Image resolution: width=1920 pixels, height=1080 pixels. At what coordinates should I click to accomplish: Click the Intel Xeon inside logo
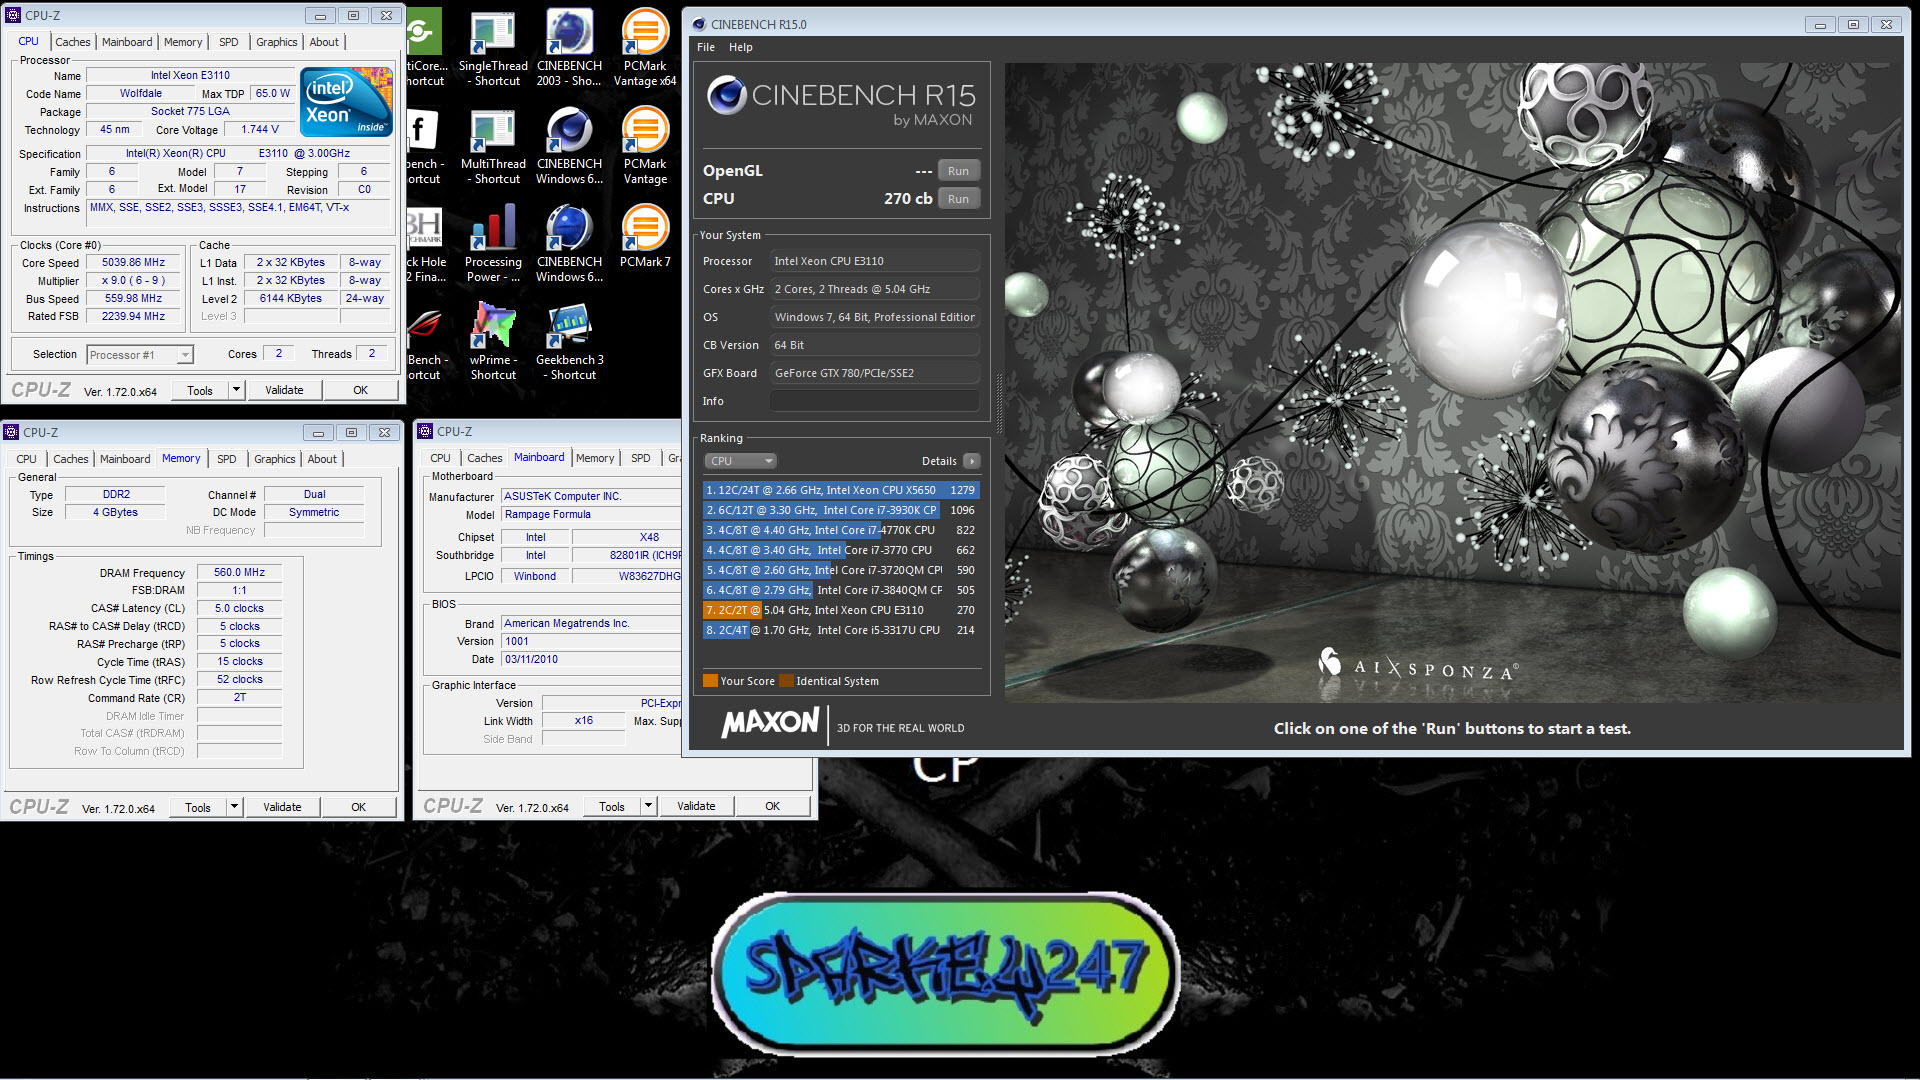(346, 102)
